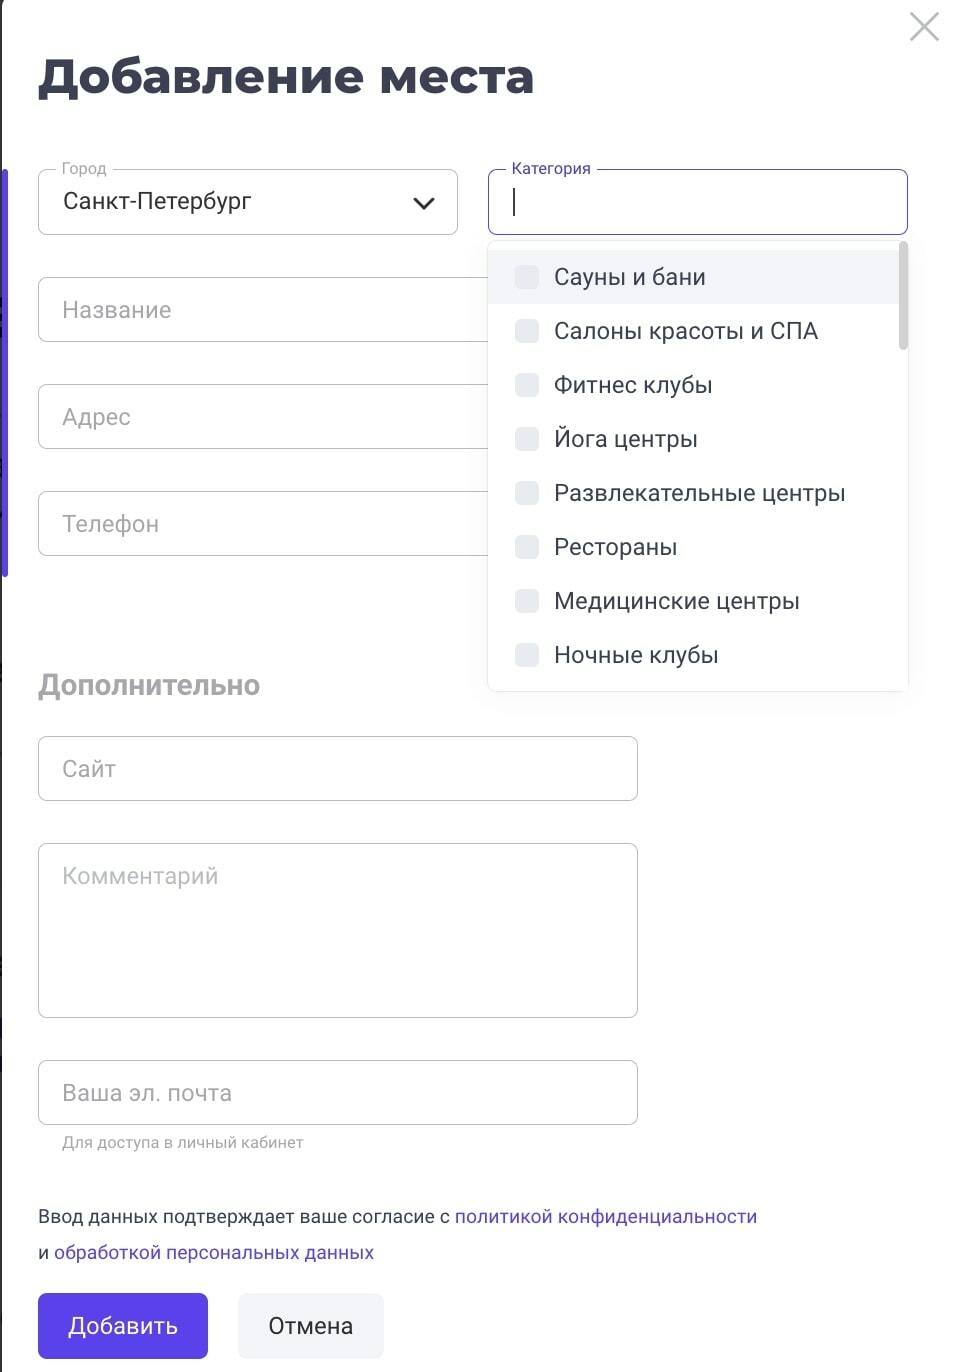Open политикой конфиденциальности link
The height and width of the screenshot is (1372, 960).
tap(606, 1217)
